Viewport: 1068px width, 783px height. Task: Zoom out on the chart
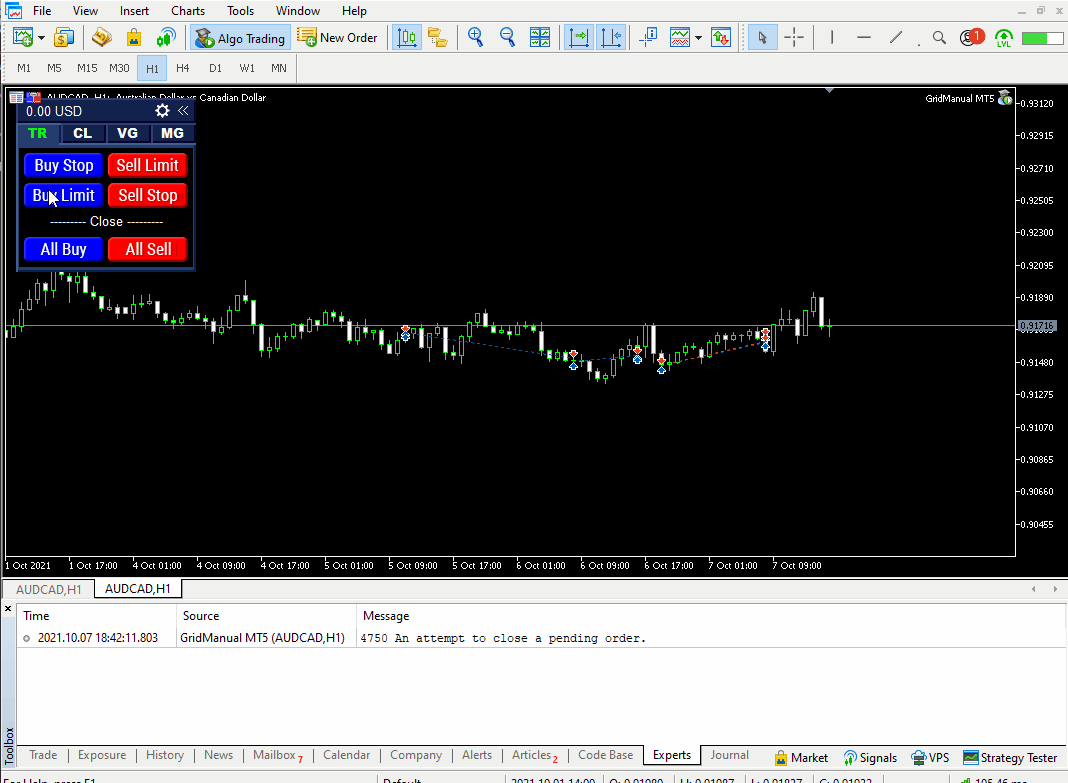(x=507, y=37)
